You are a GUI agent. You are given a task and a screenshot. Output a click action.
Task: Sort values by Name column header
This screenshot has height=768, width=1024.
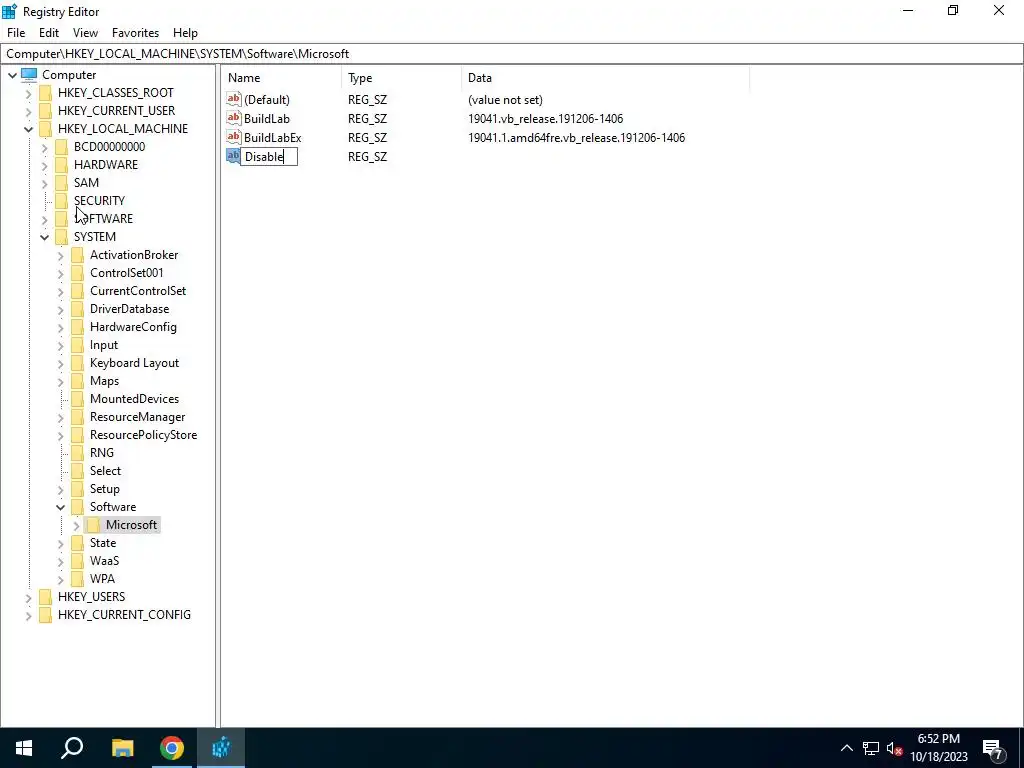click(x=281, y=78)
